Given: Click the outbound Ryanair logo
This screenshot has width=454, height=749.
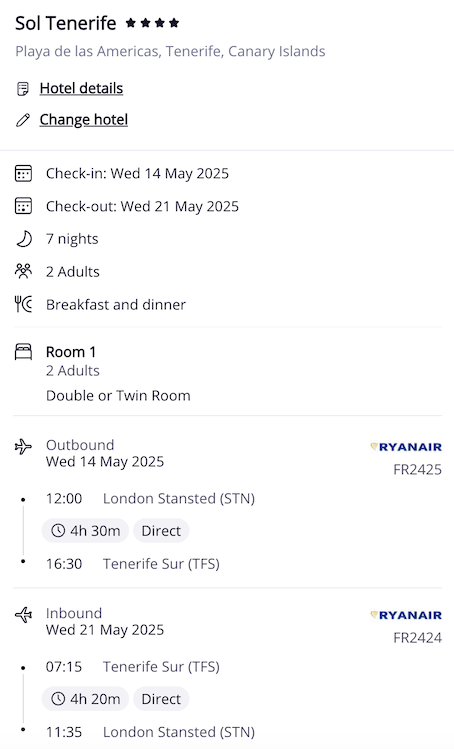Looking at the screenshot, I should pos(406,447).
